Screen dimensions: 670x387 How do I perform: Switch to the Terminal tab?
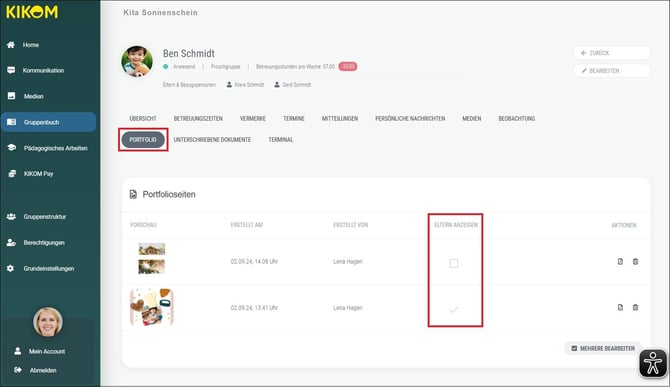(281, 140)
